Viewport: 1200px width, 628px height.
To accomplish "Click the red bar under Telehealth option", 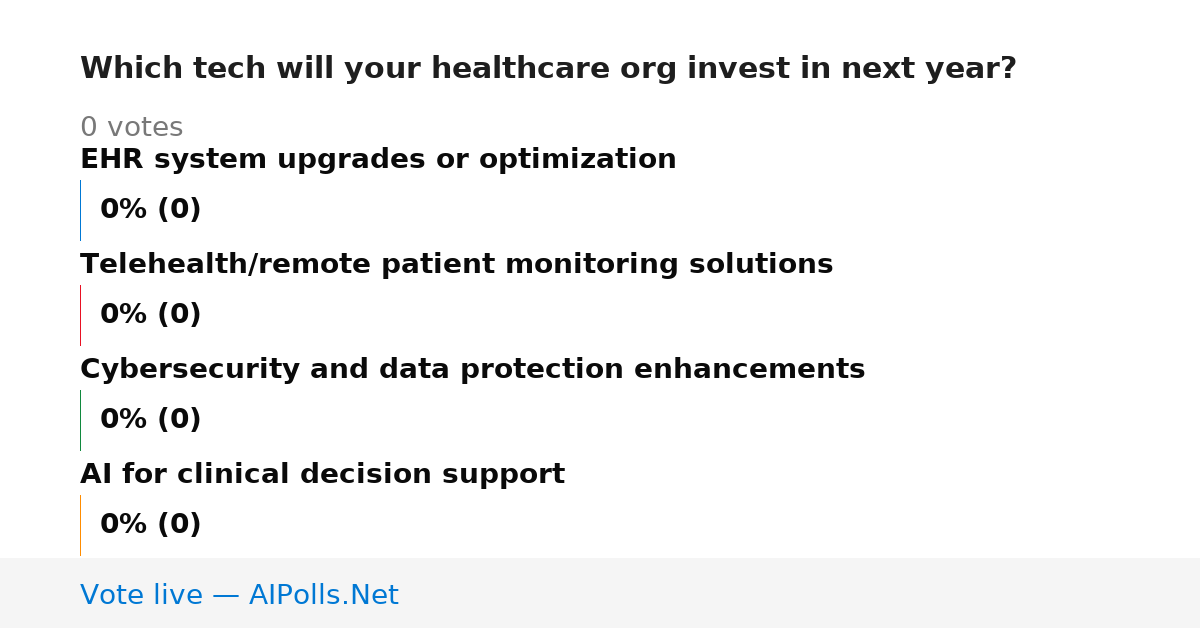I will point(80,315).
